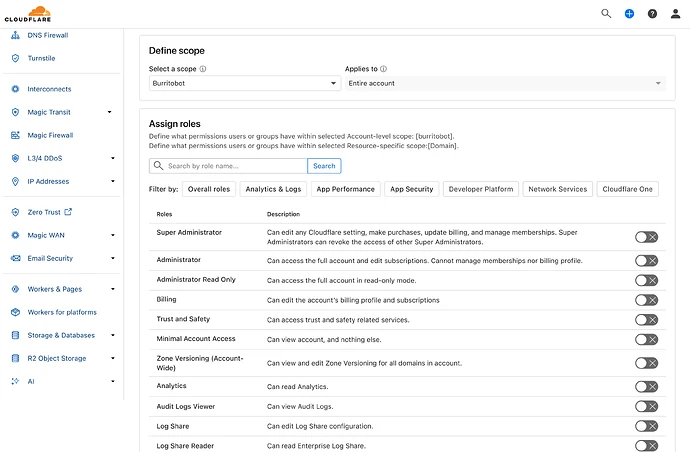Click the Interconnects sidebar icon
Viewport: 690px width, 452px height.
15,89
